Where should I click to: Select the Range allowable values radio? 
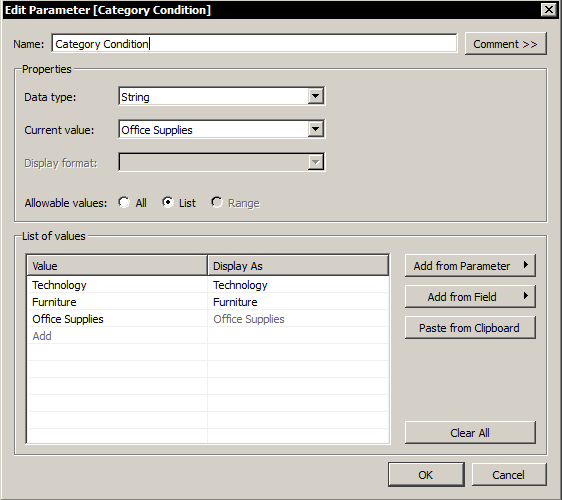(x=216, y=203)
